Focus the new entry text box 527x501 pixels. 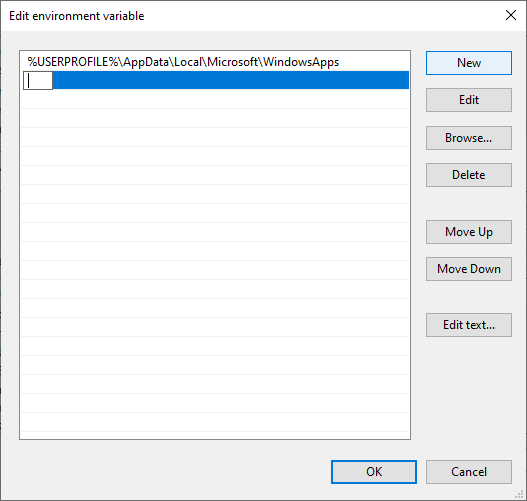38,80
